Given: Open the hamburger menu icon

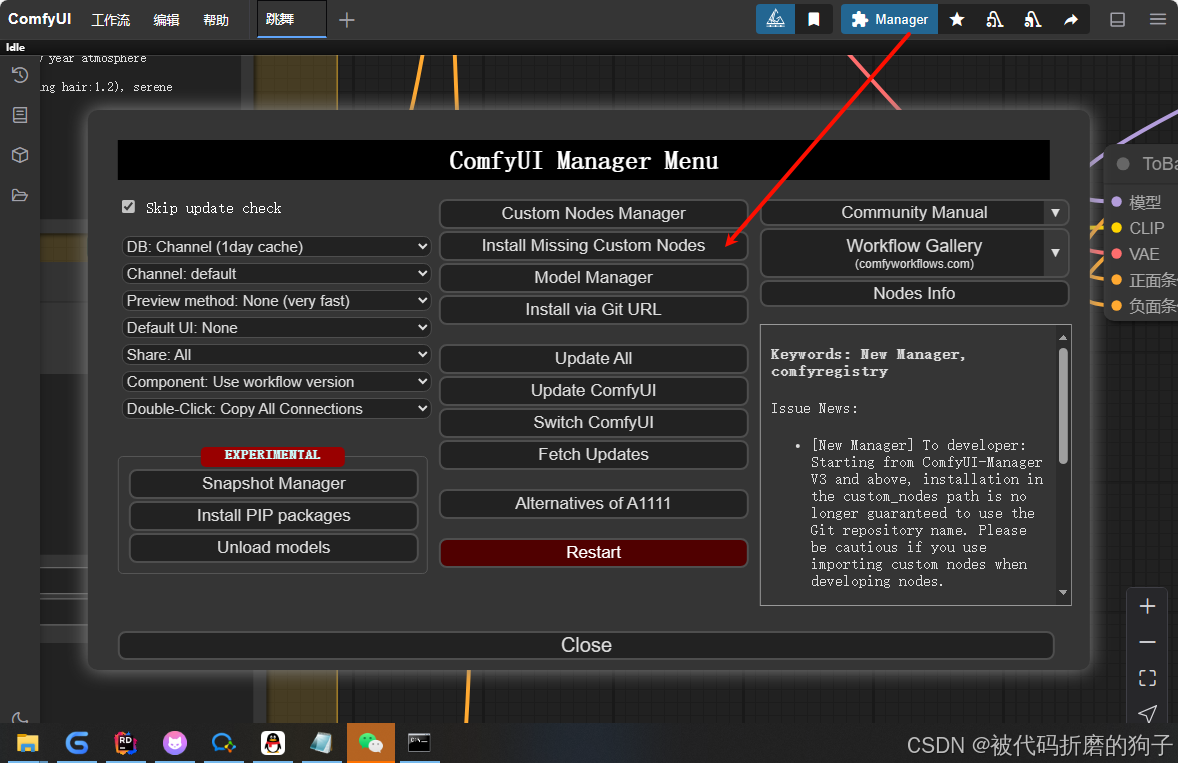Looking at the screenshot, I should click(x=1158, y=20).
